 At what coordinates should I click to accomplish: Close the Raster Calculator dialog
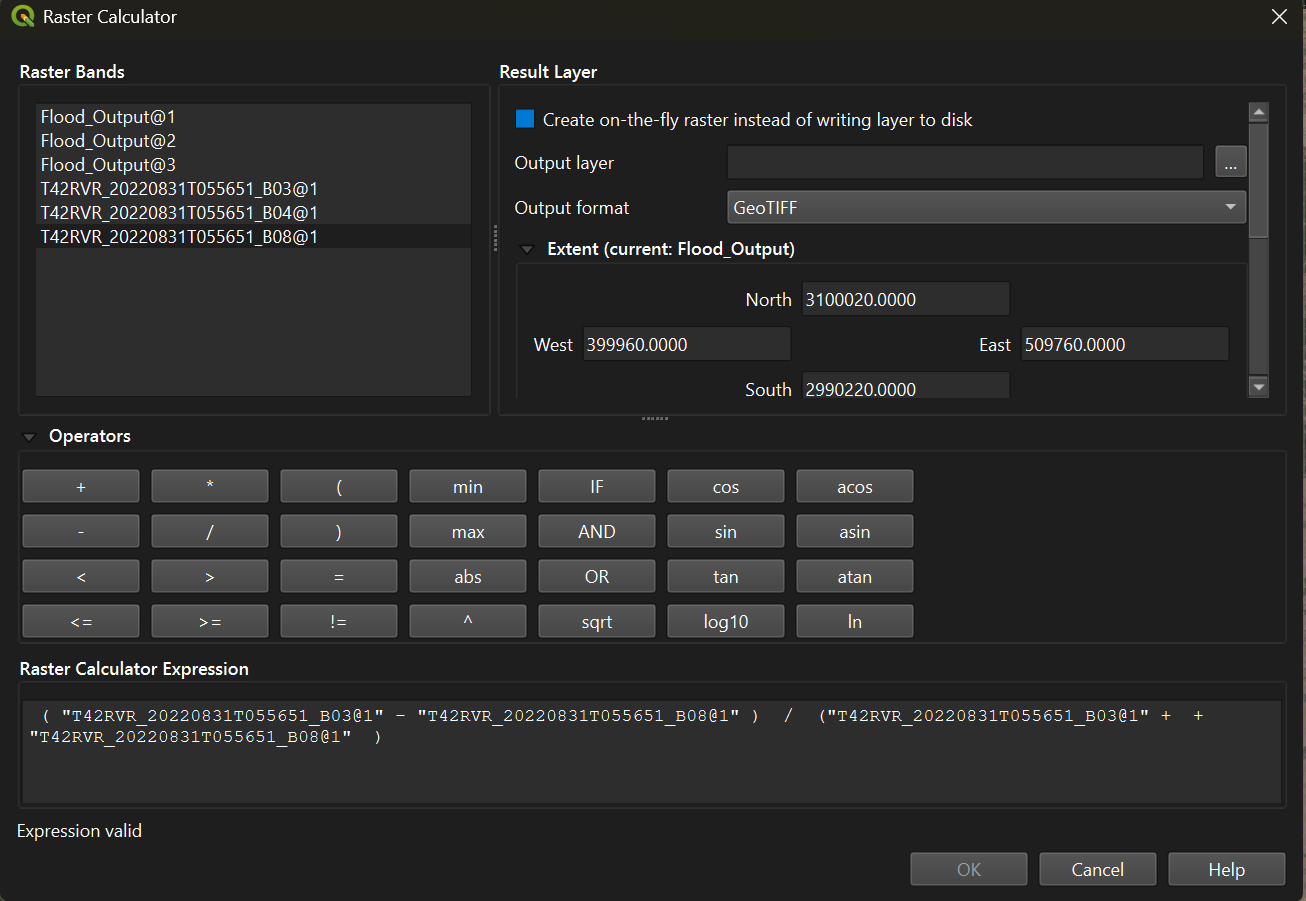click(1278, 17)
